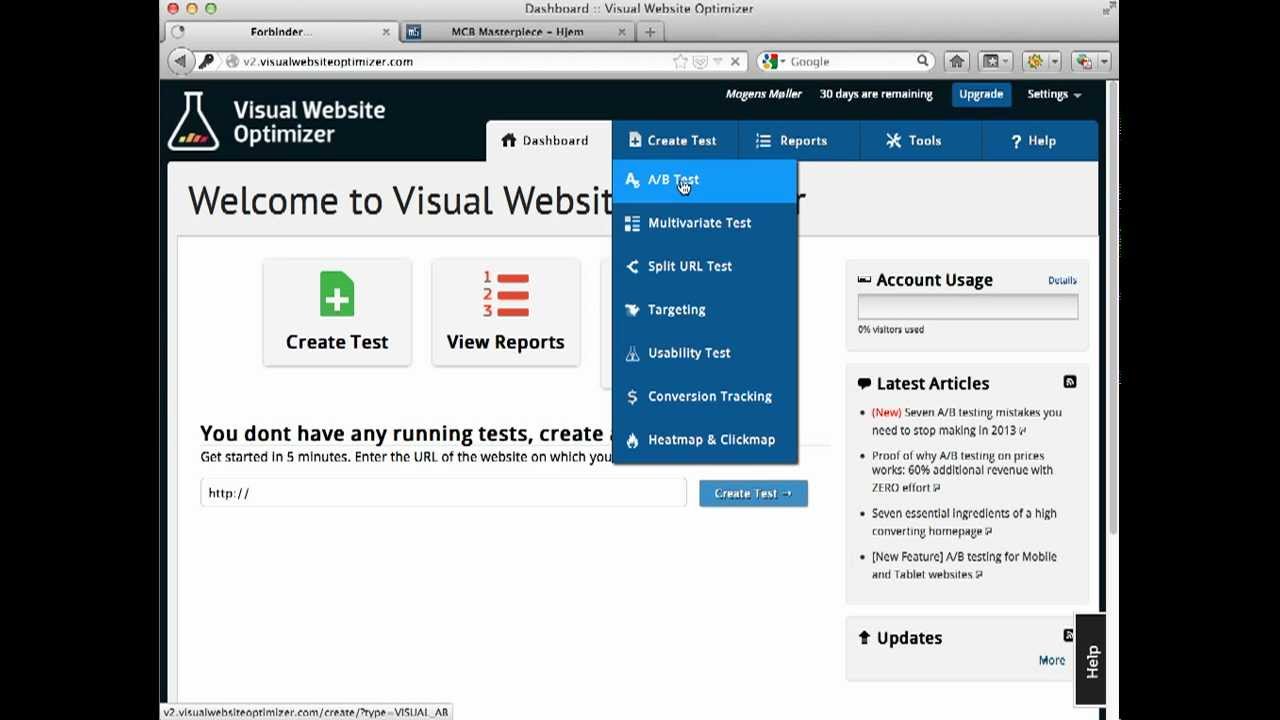
Task: Stop page loading with X button
Action: [x=735, y=62]
